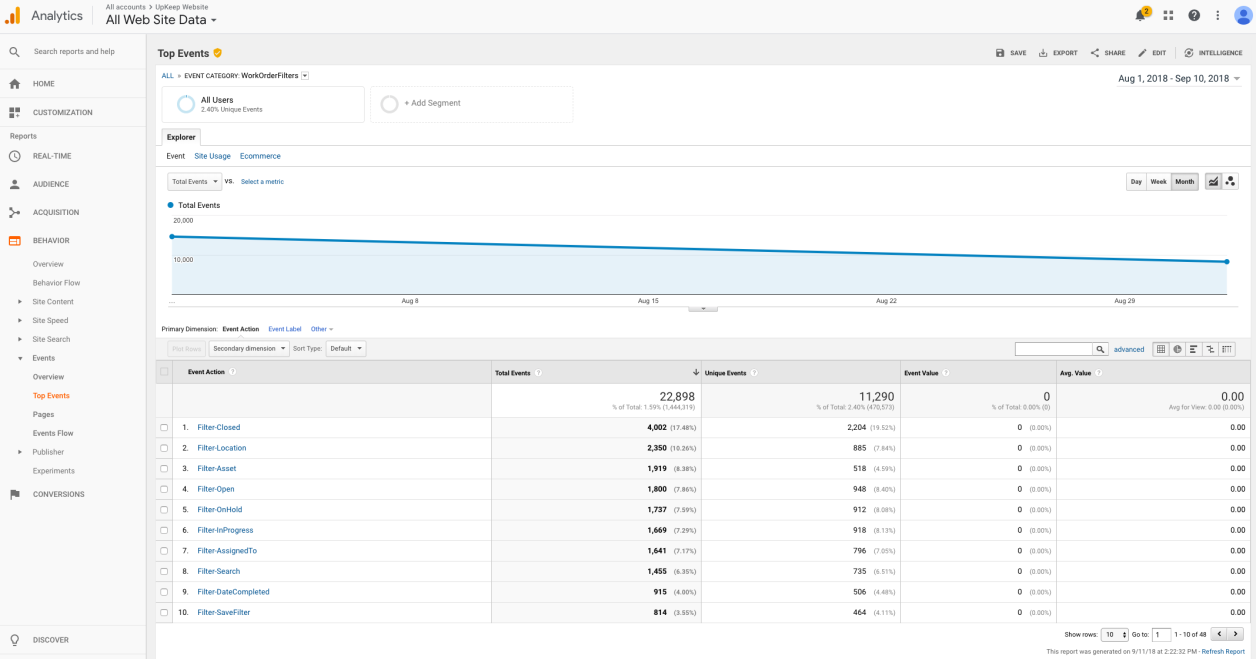
Task: Select the Comparison view icon
Action: tap(1210, 349)
